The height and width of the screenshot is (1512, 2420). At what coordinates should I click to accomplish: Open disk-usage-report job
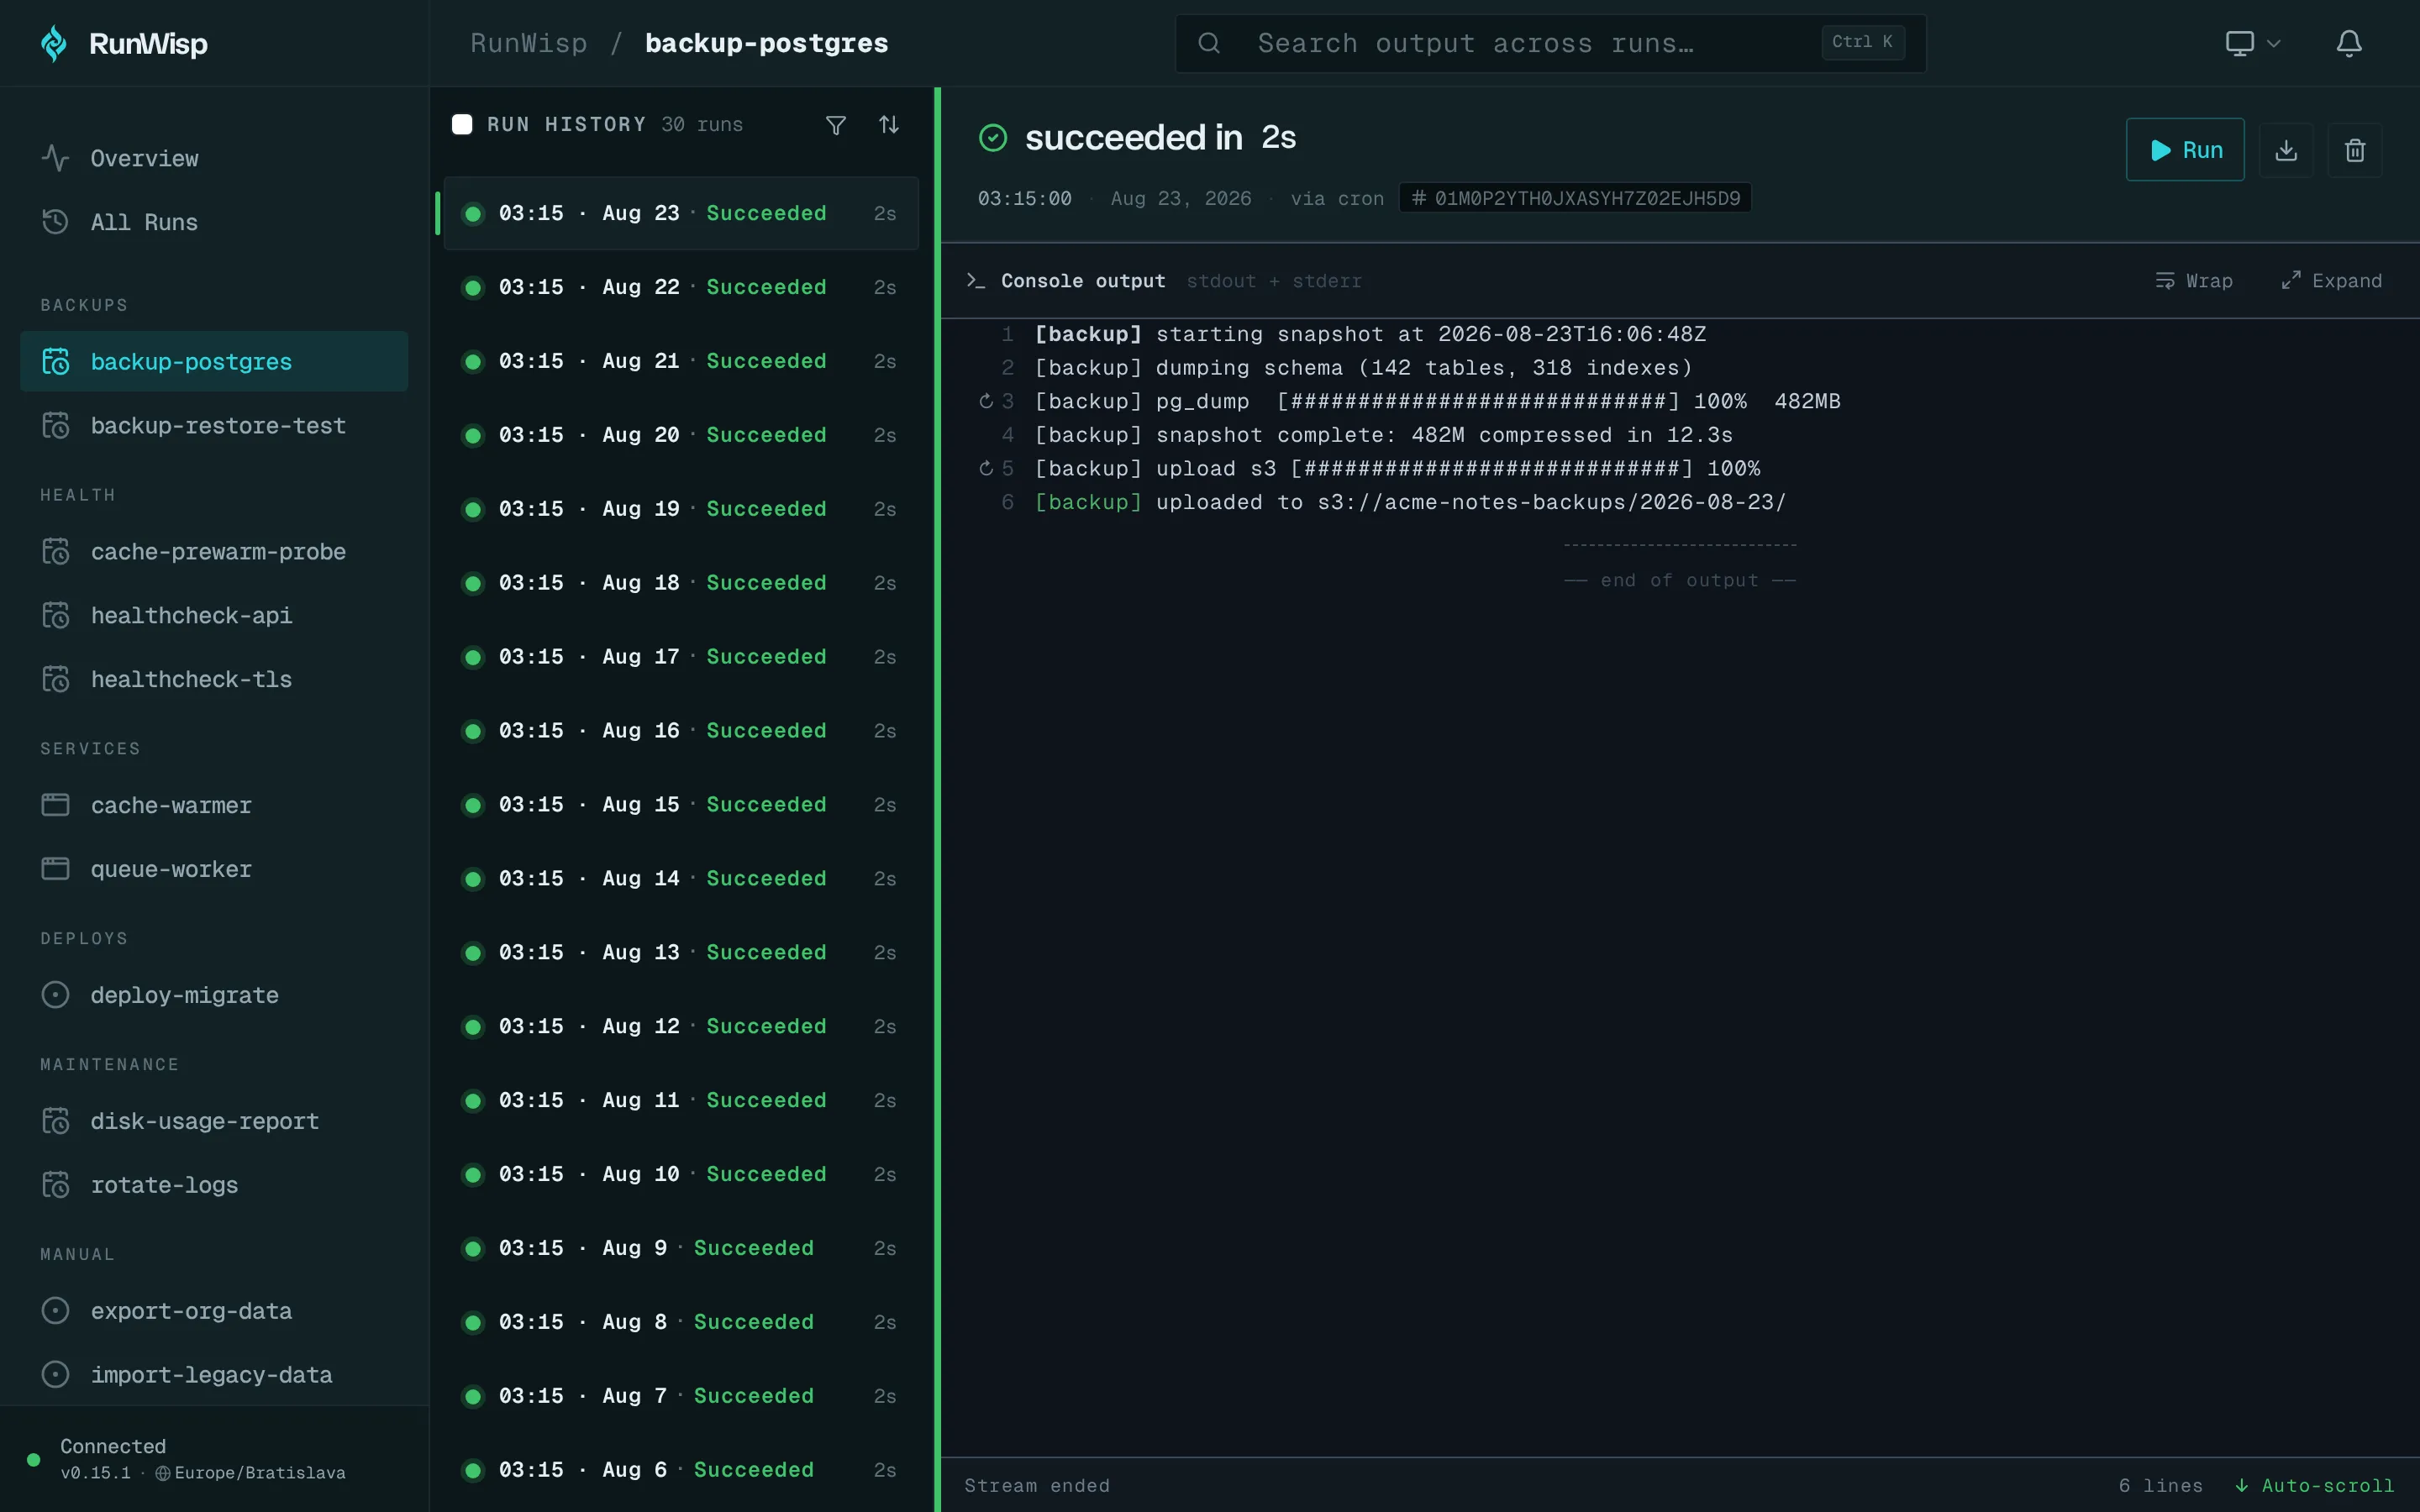tap(214, 1121)
